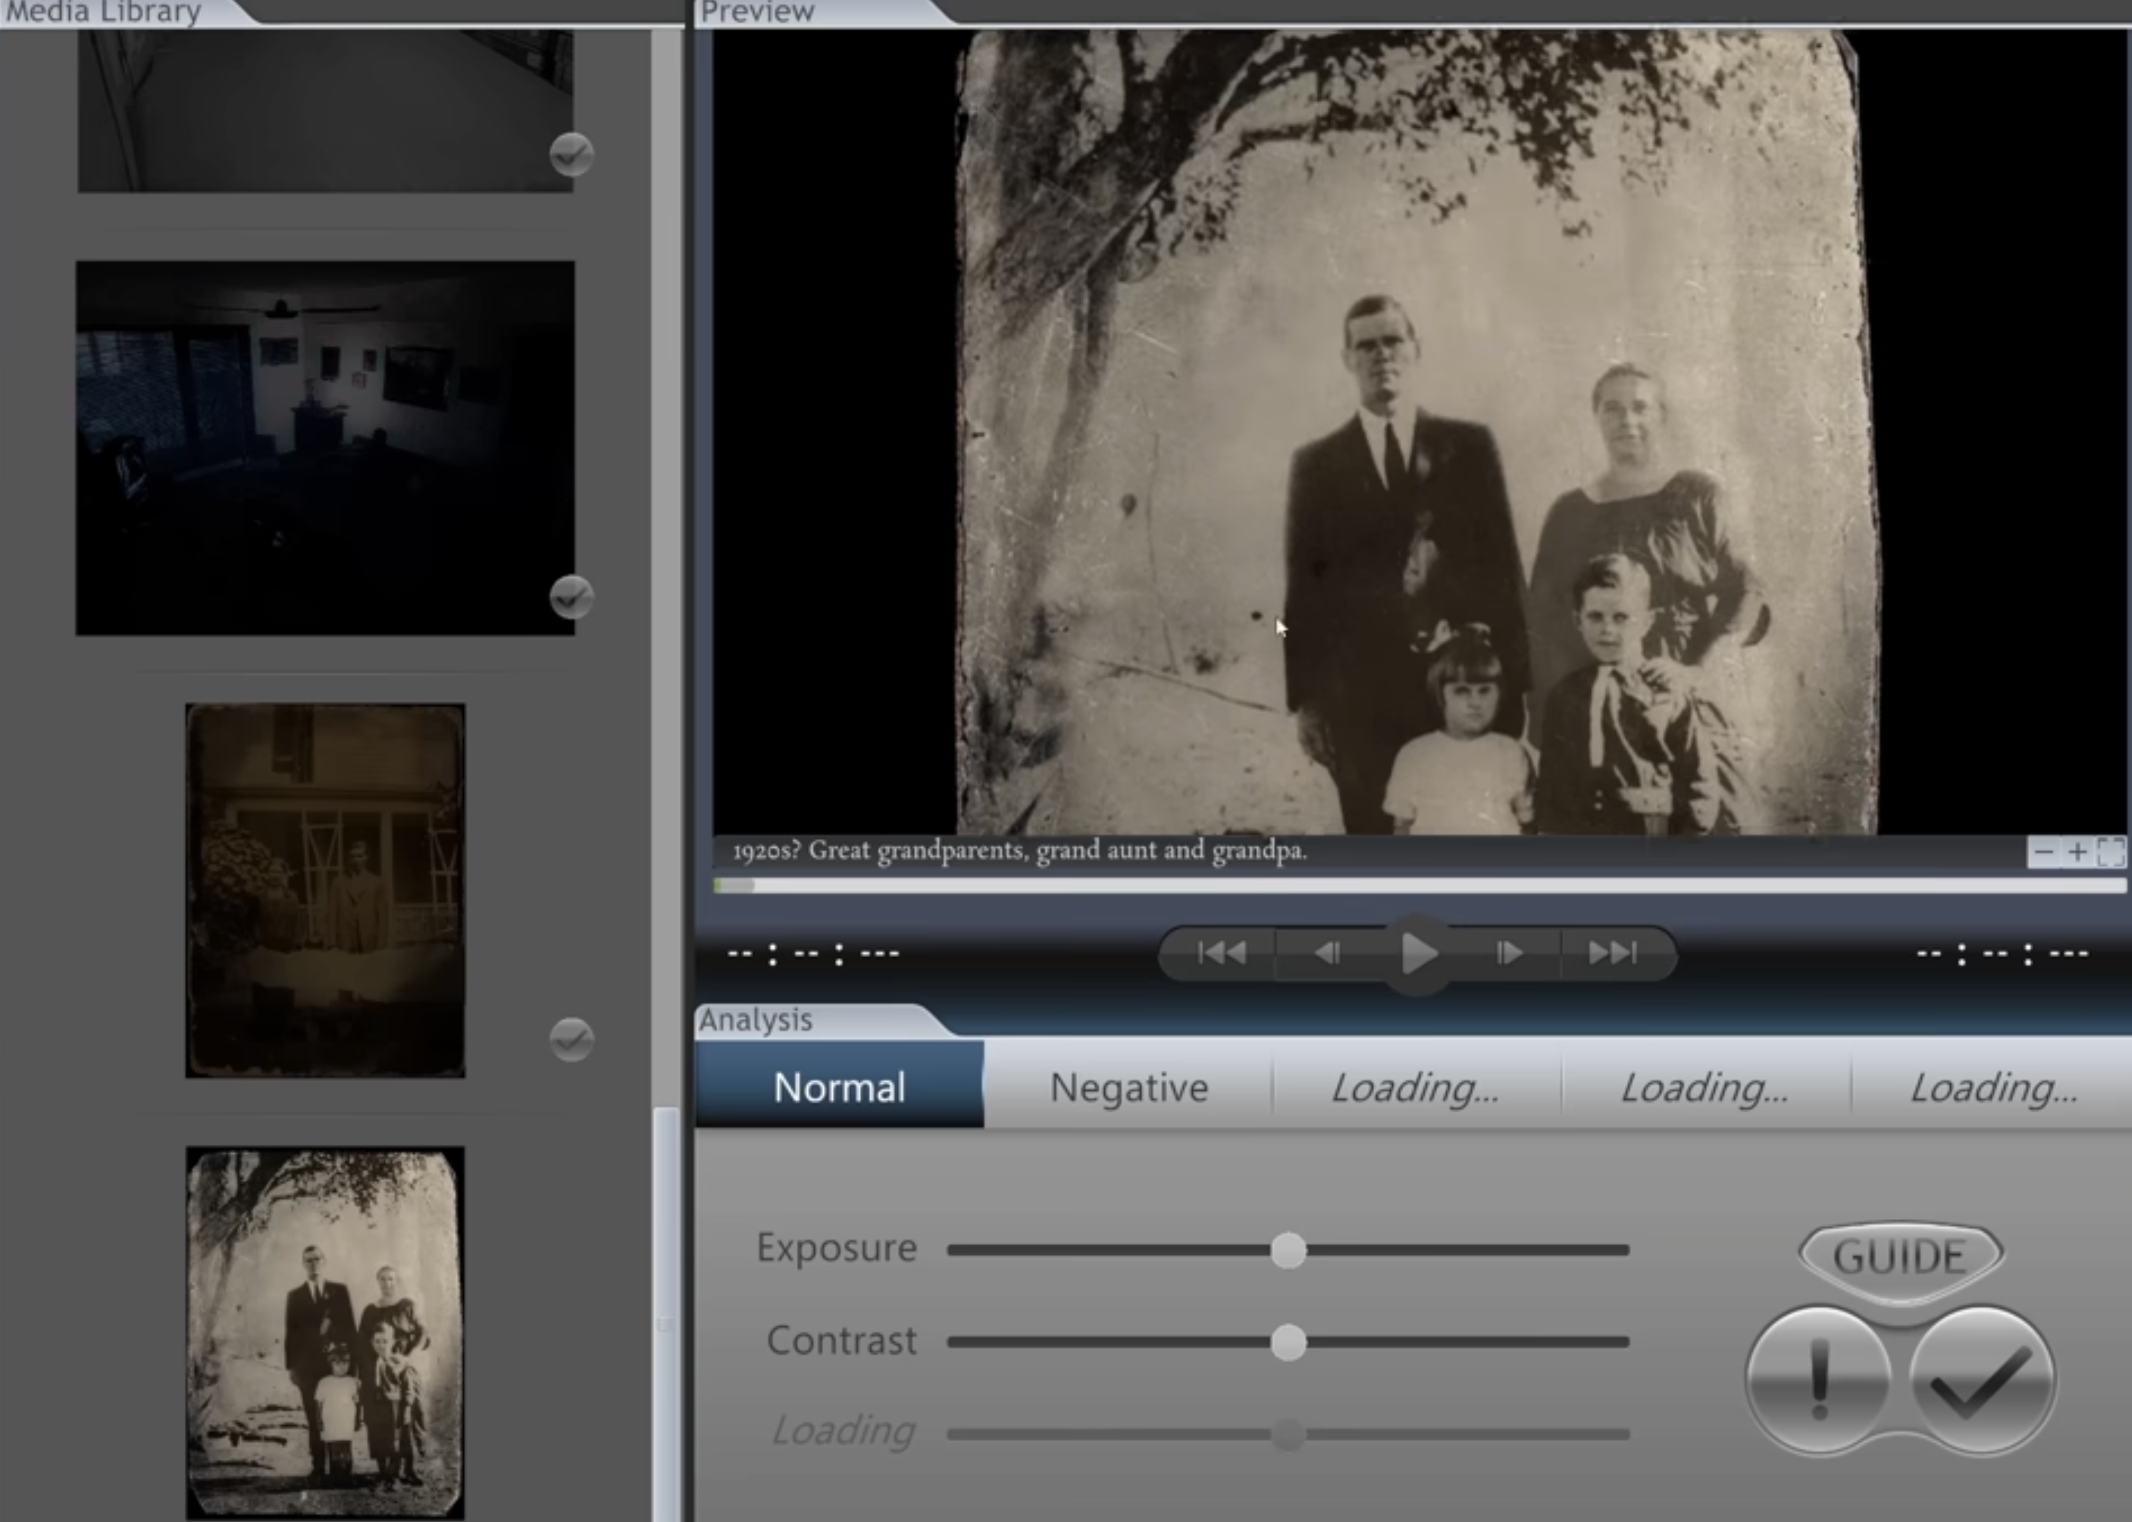Viewport: 2132px width, 1522px height.
Task: Select the Normal analysis mode
Action: click(x=838, y=1087)
